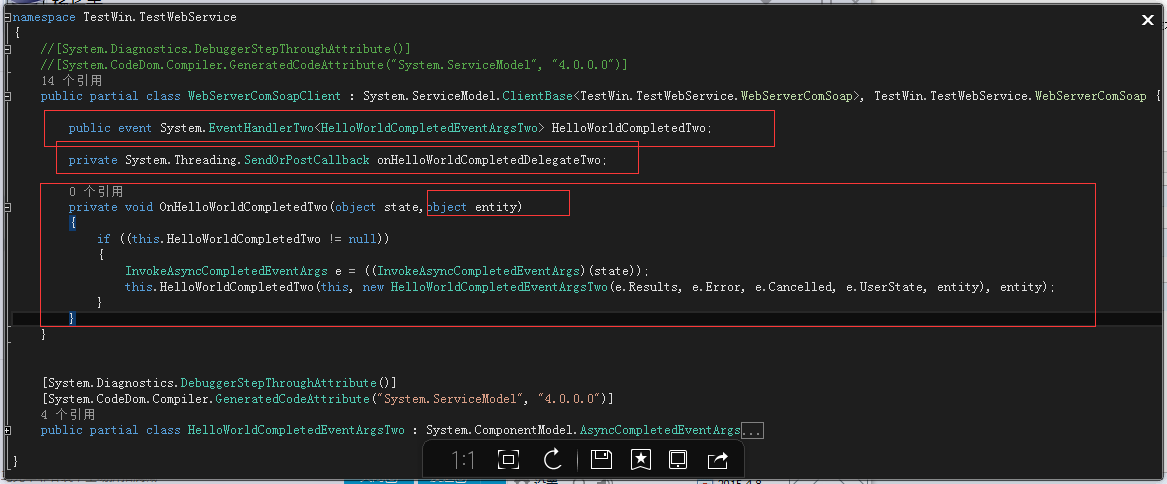The height and width of the screenshot is (484, 1167).
Task: Expand the collapsed HelloWorldCompletedEventArgsTwo class
Action: point(7,430)
